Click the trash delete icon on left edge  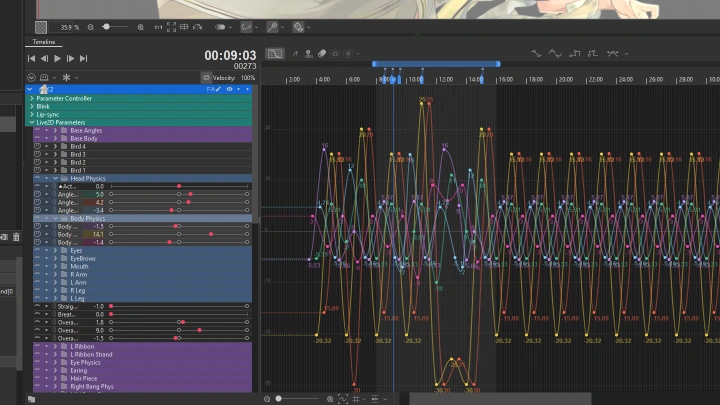tap(16, 237)
